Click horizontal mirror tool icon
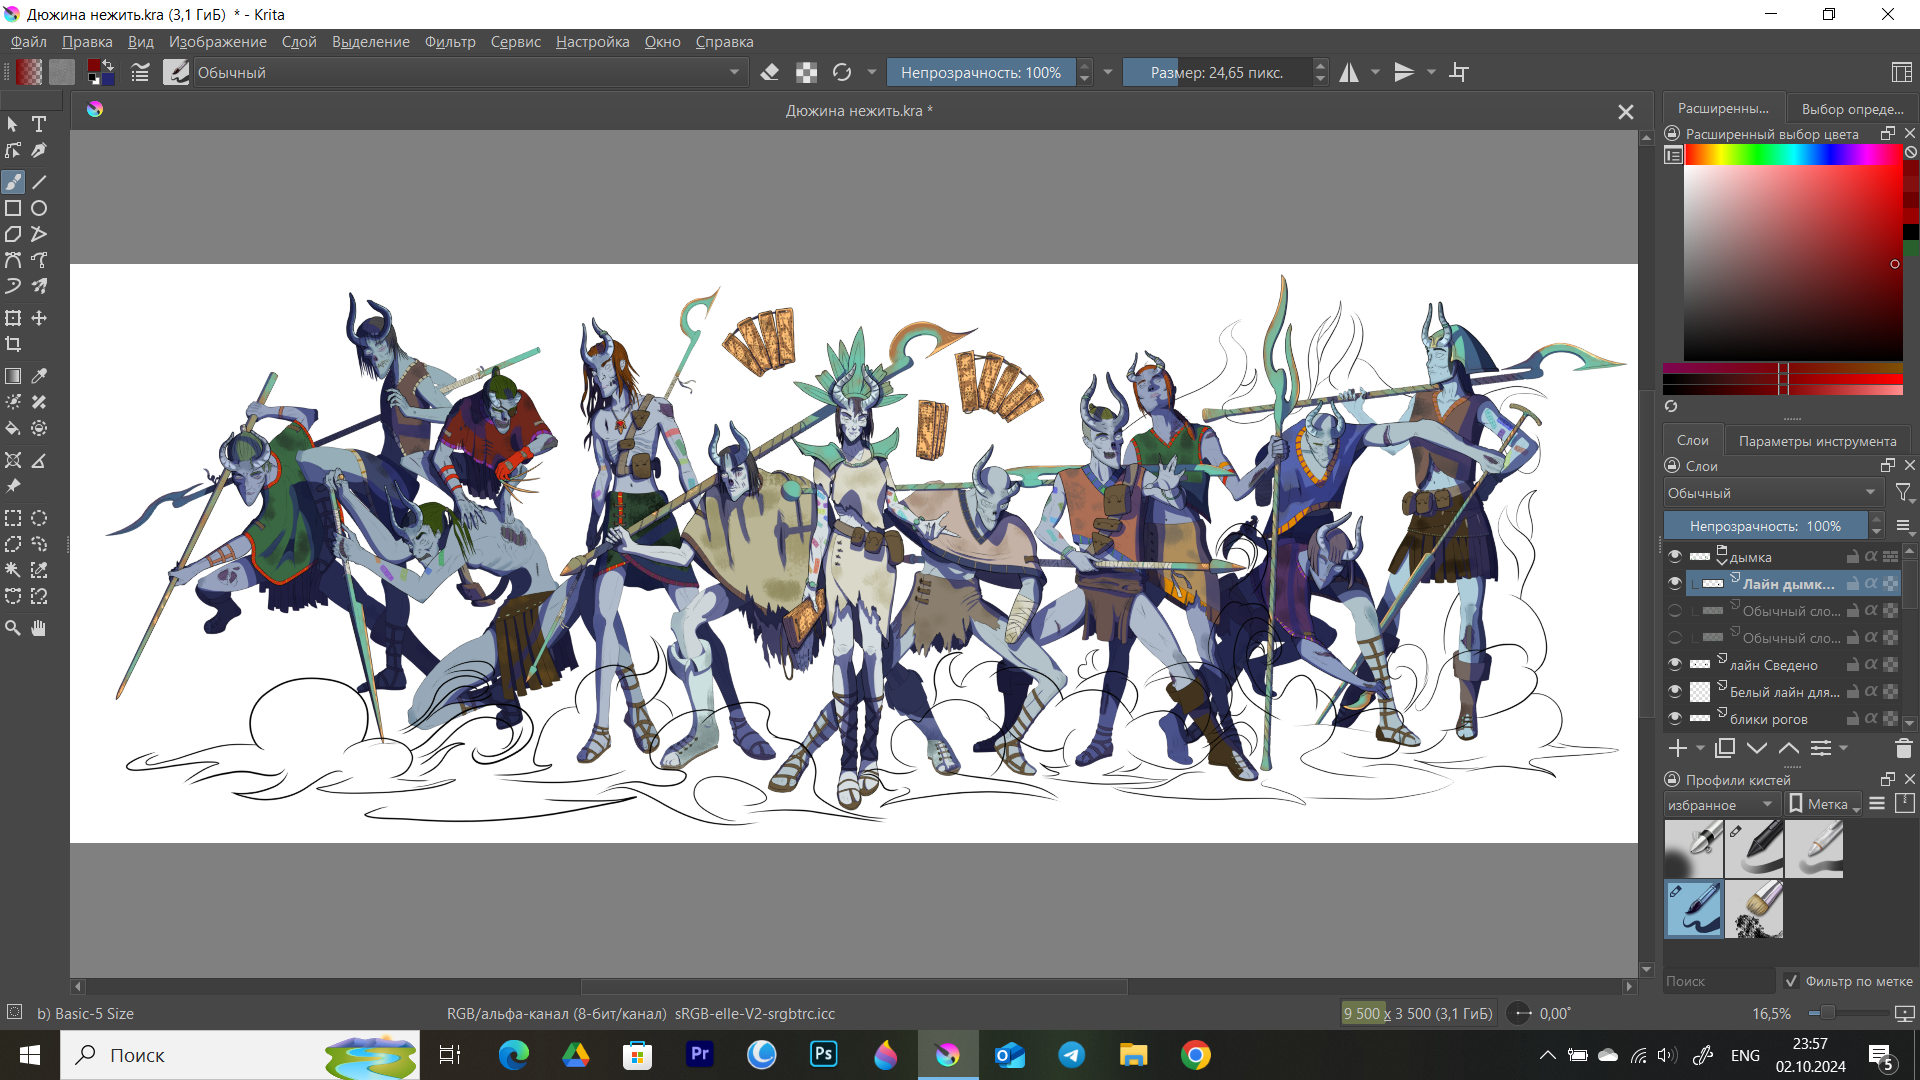Image resolution: width=1920 pixels, height=1080 pixels. point(1349,72)
